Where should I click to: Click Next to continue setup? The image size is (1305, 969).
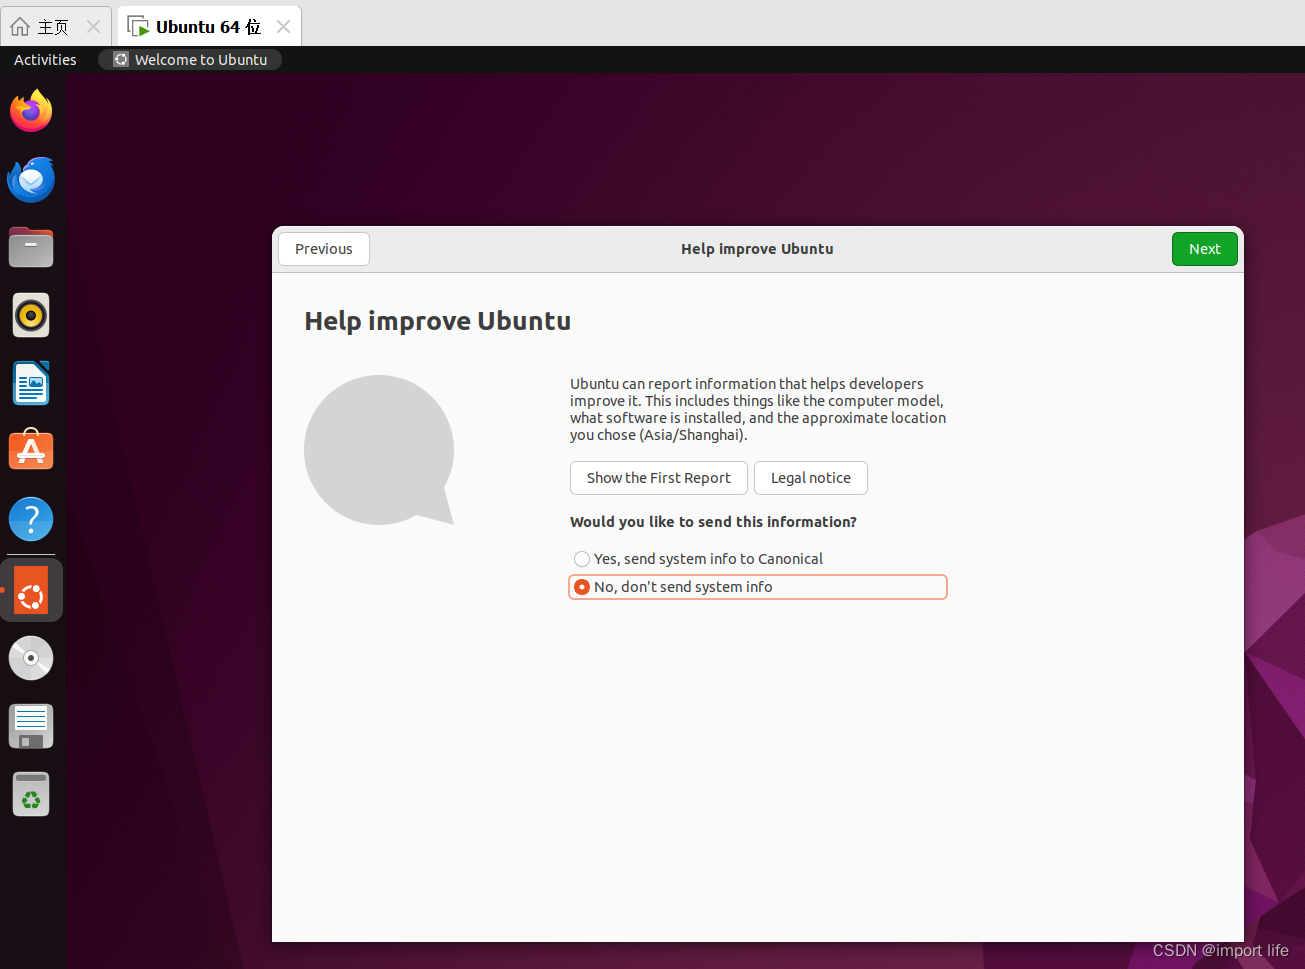(x=1204, y=248)
